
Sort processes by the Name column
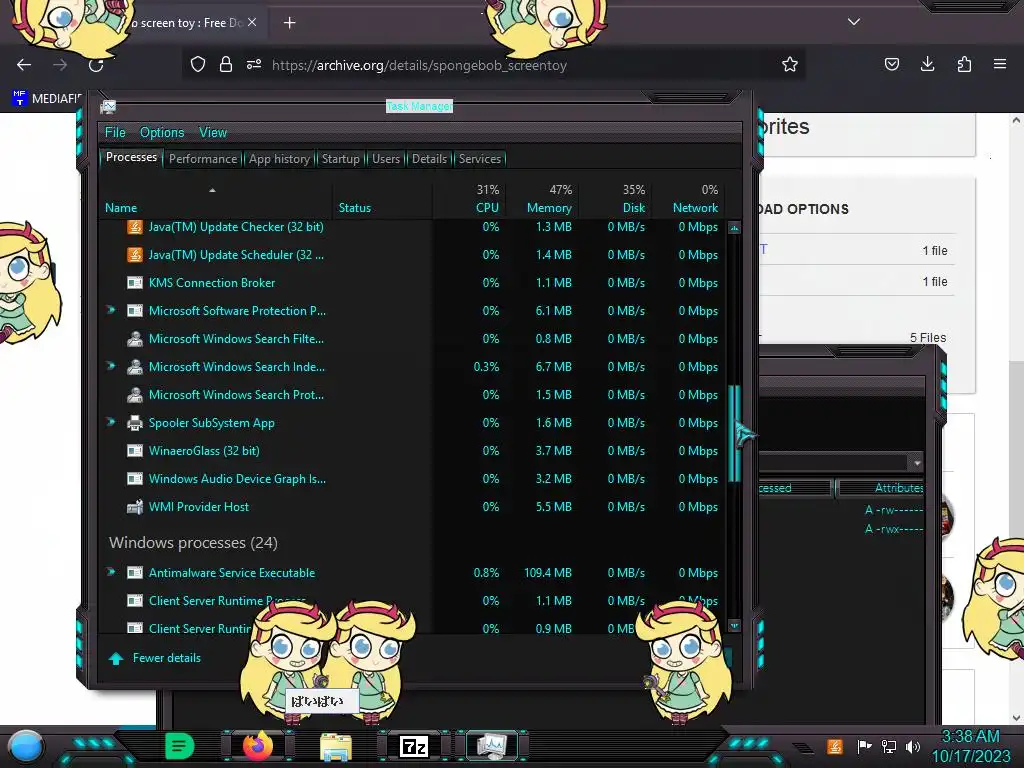[215, 208]
